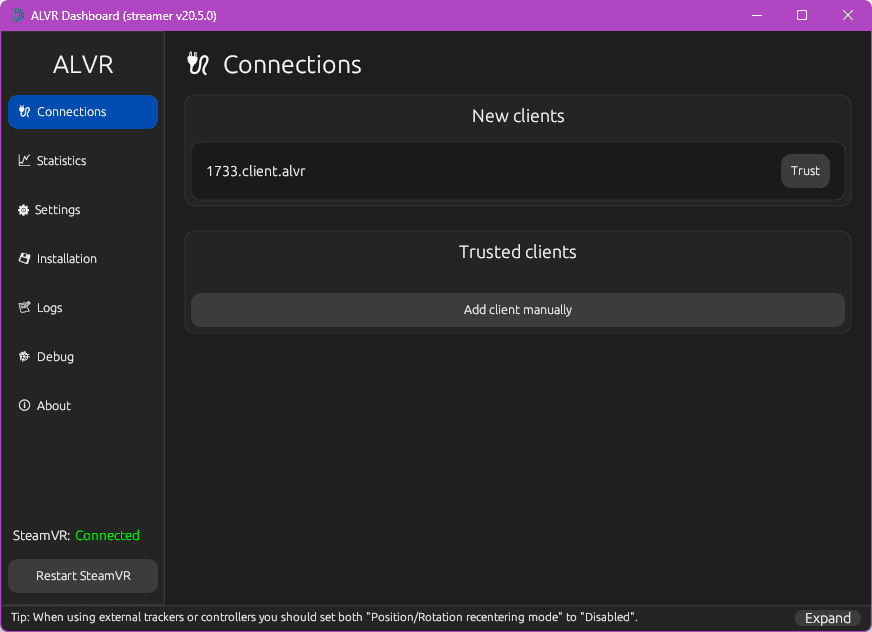Click Add client manually

pyautogui.click(x=518, y=310)
